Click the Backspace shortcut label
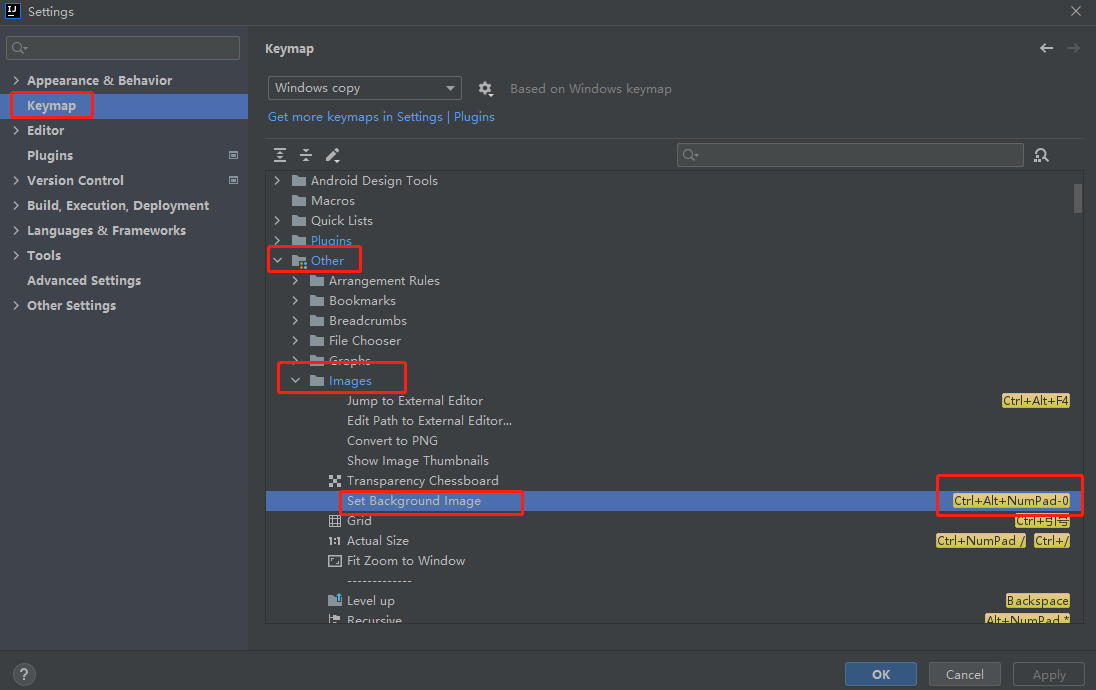Screen dimensions: 1096x690 [1037, 601]
